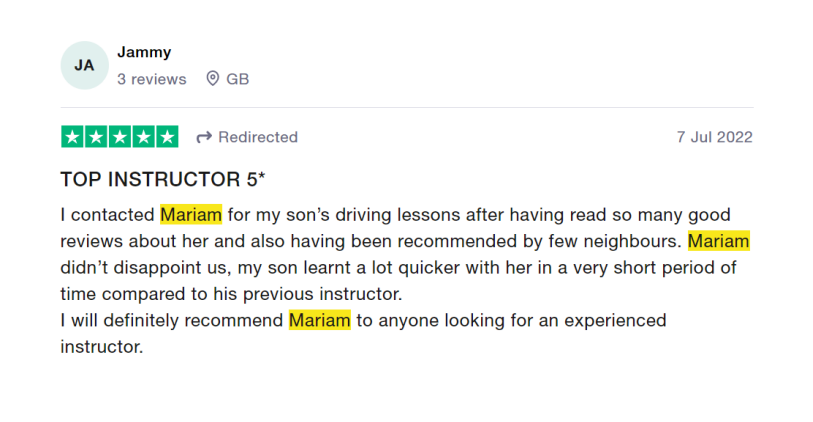Click the fourth green rating star
This screenshot has width=813, height=422.
pyautogui.click(x=144, y=137)
